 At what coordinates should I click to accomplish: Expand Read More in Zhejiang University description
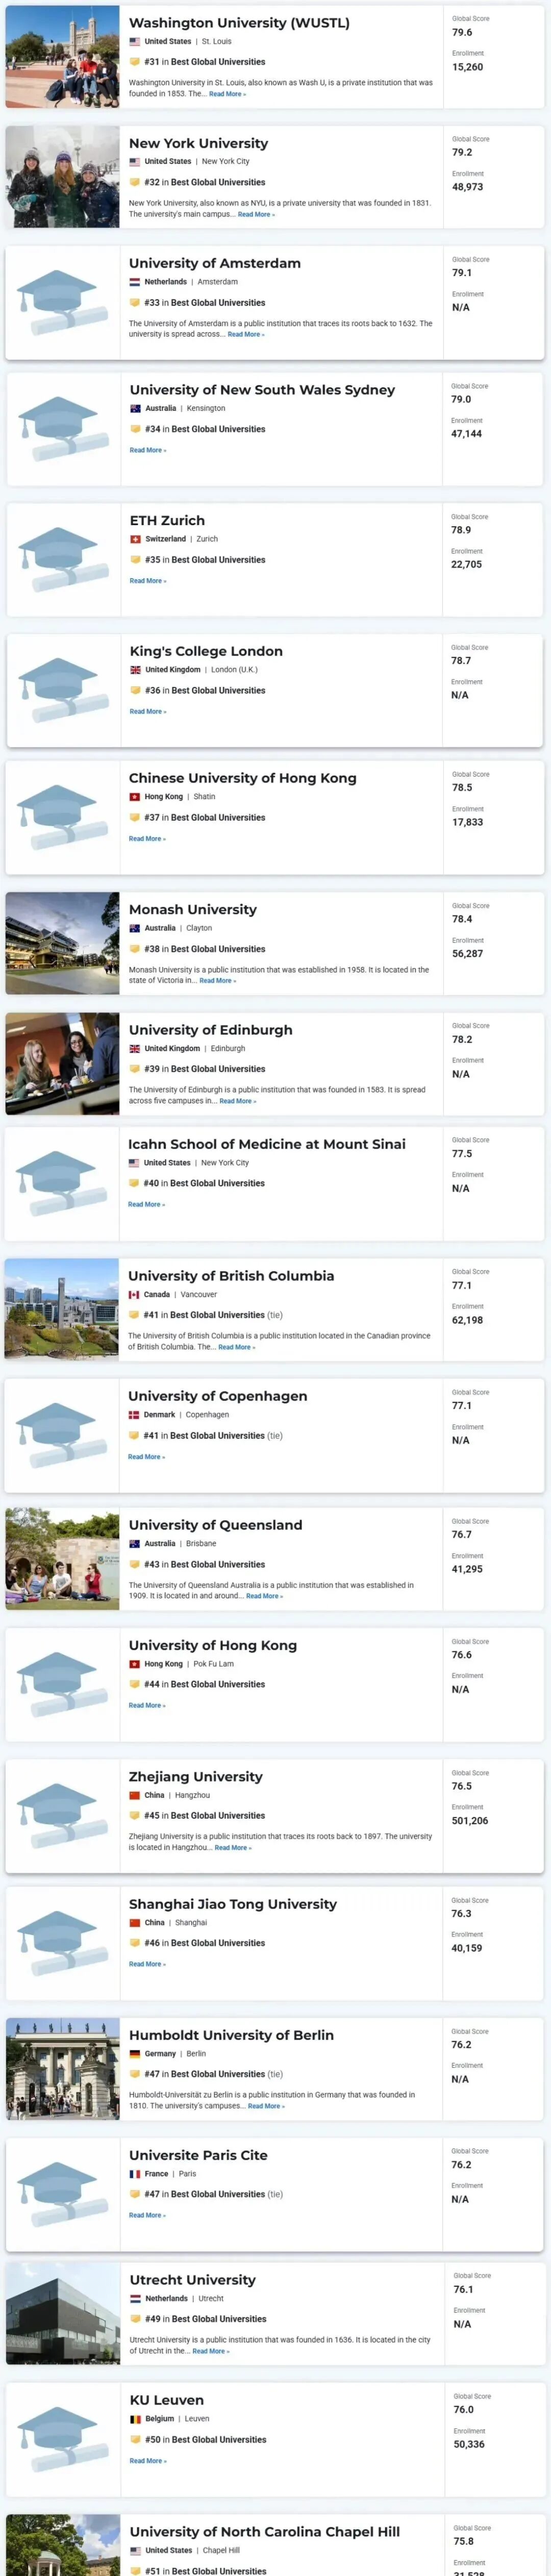coord(232,1848)
